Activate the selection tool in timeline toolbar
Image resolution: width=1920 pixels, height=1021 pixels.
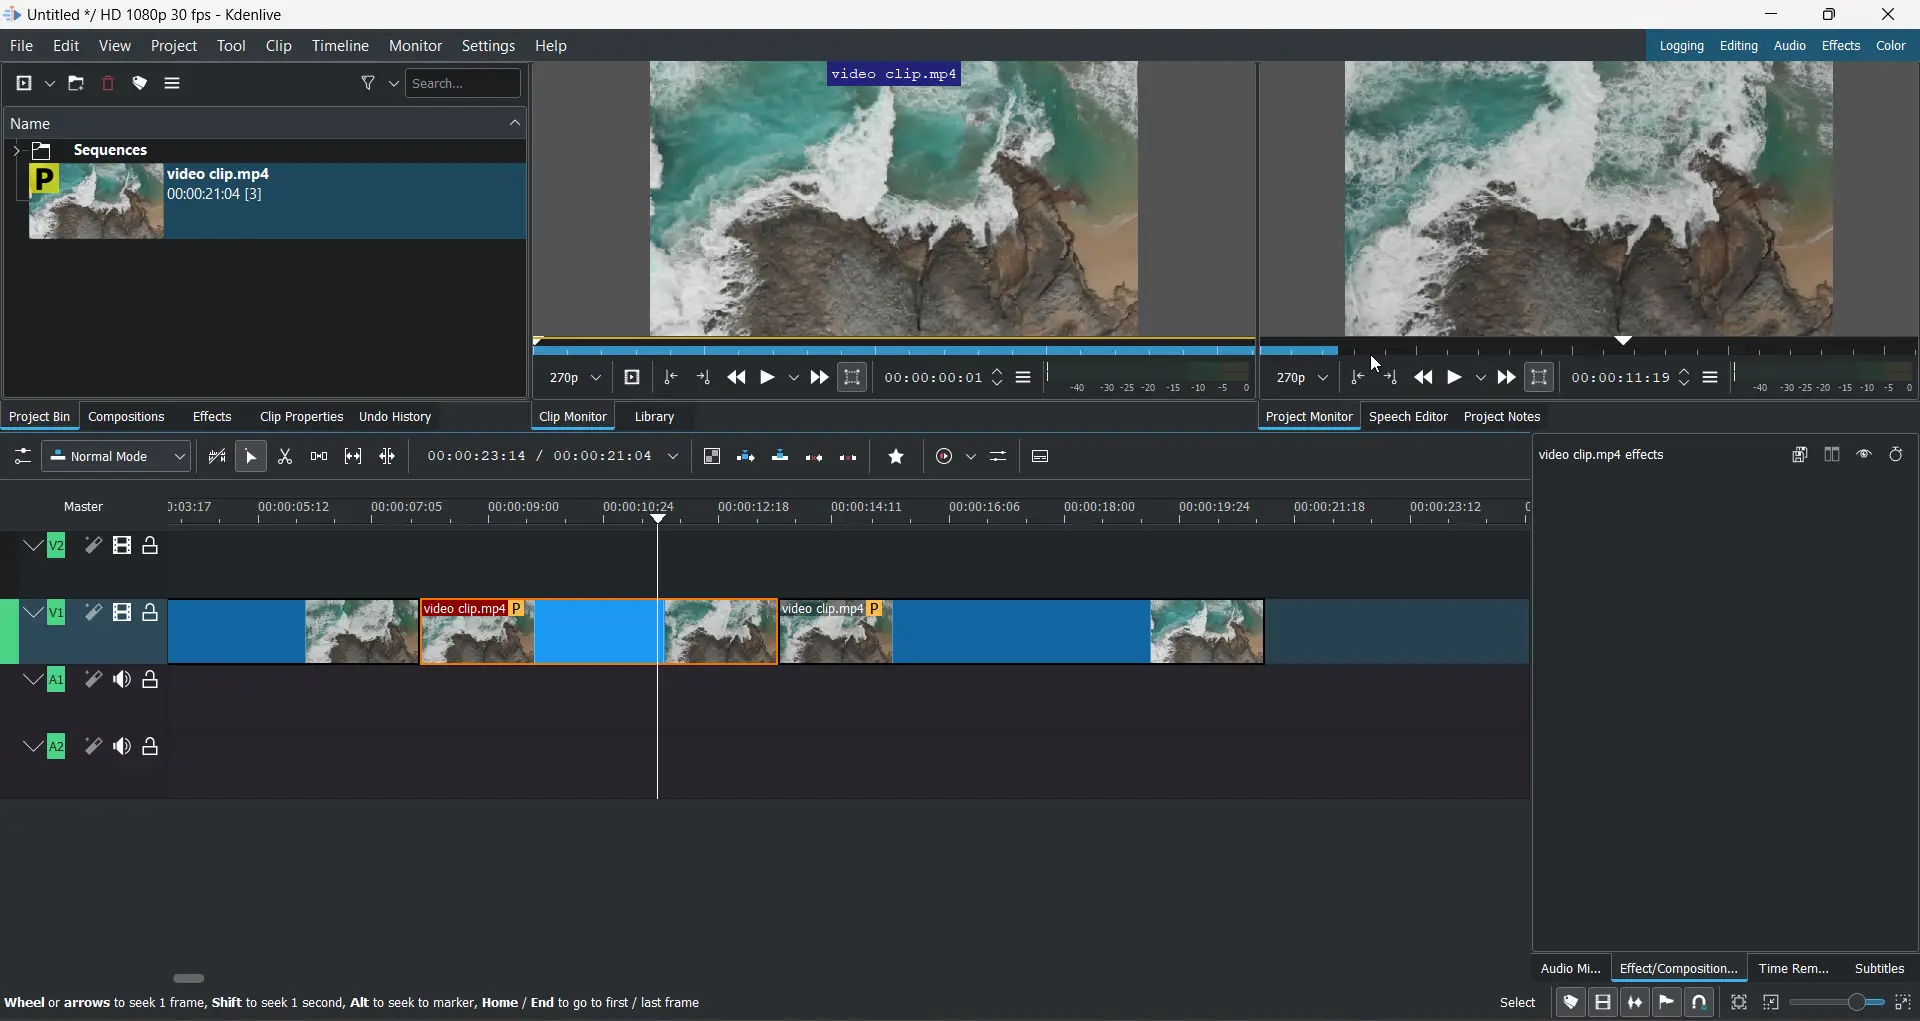point(251,457)
